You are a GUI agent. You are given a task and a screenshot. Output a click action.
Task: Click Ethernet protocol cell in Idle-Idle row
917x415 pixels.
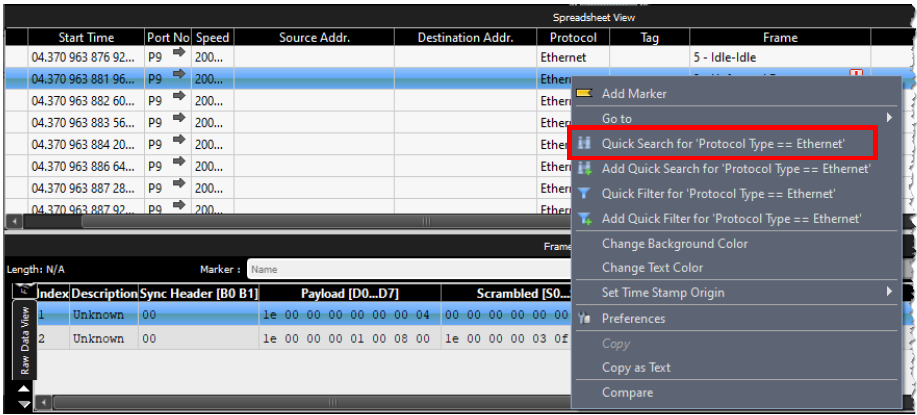tap(573, 57)
